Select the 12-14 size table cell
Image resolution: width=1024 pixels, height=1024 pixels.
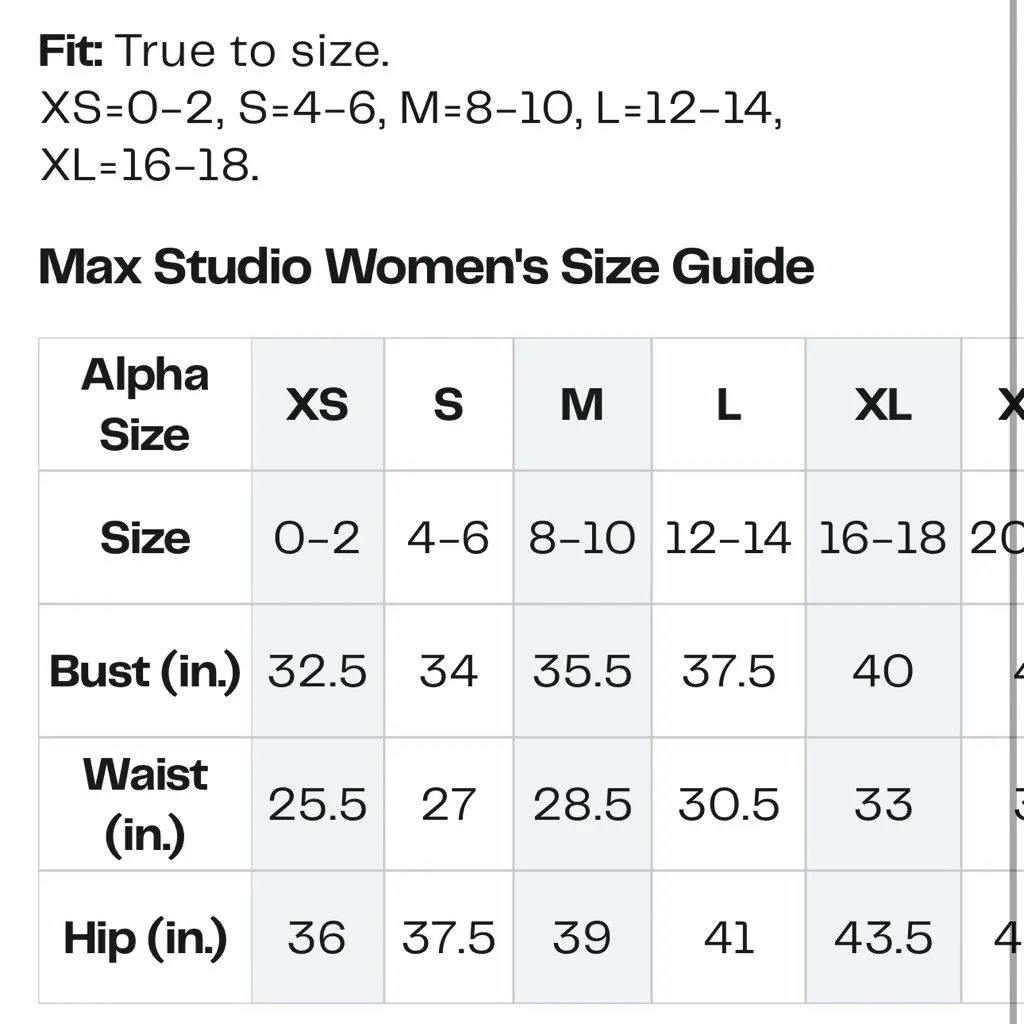point(728,538)
